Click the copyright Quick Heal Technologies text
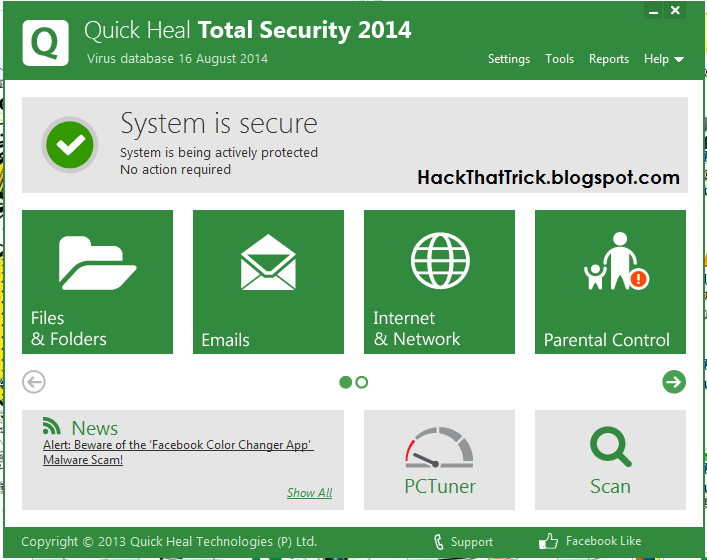This screenshot has width=707, height=560. pyautogui.click(x=169, y=542)
